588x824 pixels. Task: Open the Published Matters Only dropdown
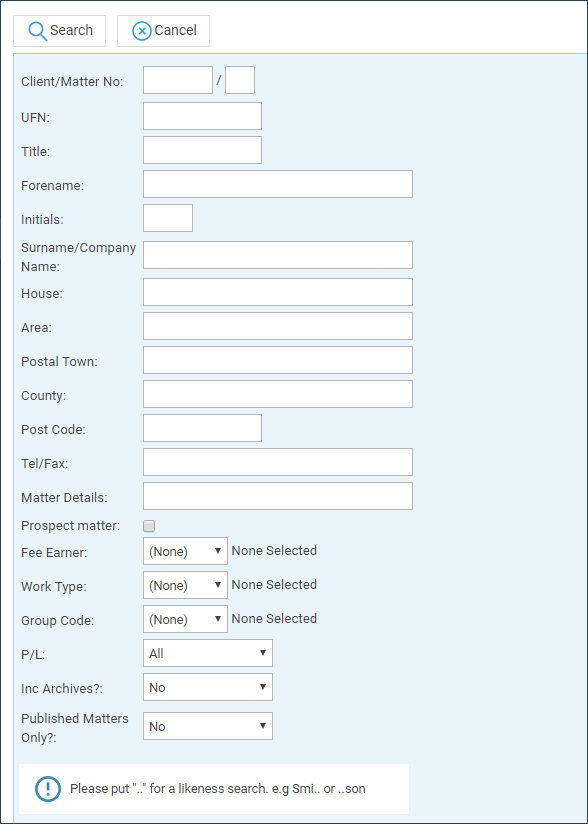tap(208, 726)
